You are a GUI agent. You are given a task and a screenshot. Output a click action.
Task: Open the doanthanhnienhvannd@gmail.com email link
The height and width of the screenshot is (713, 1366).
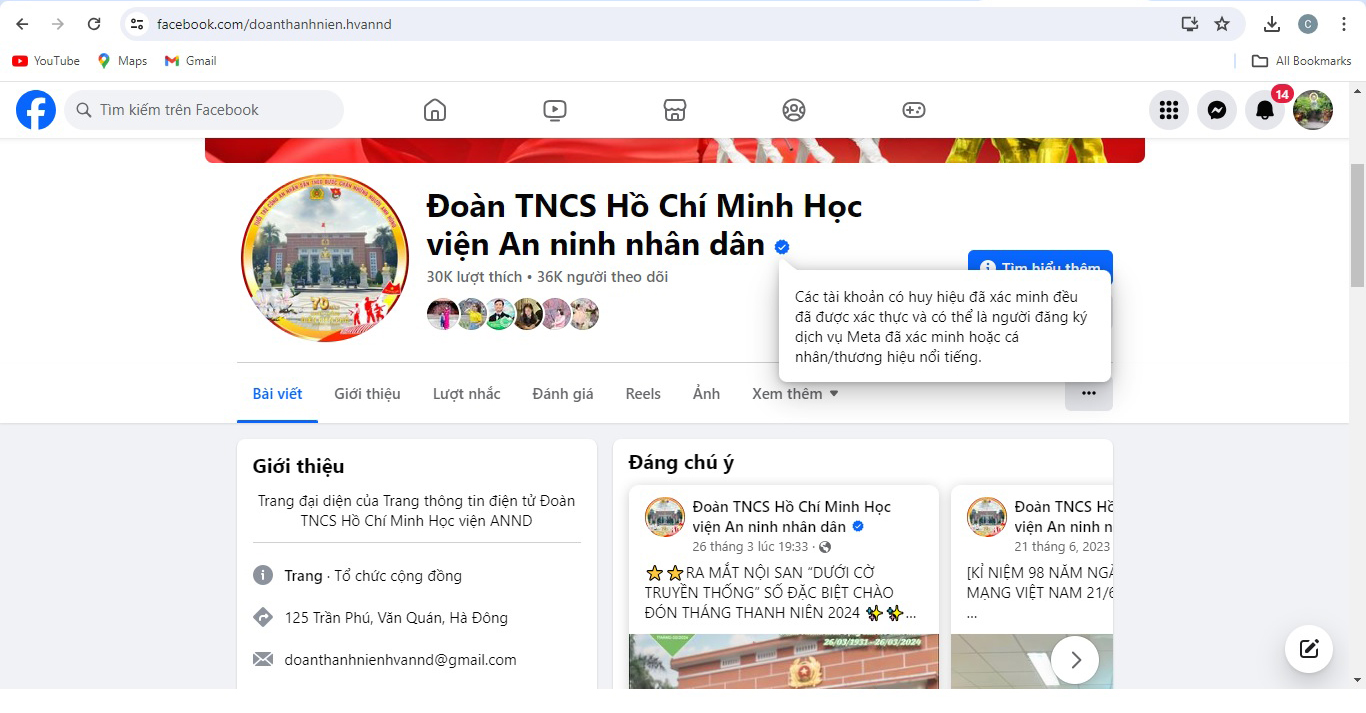pos(400,660)
